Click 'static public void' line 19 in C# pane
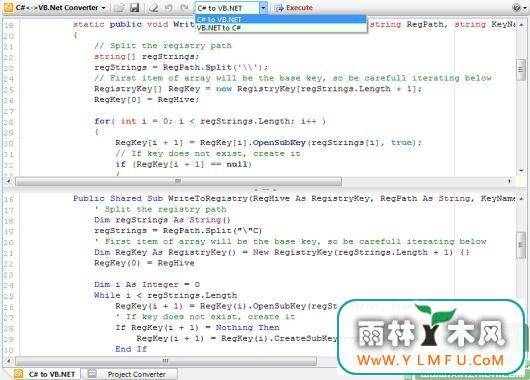Image resolution: width=530 pixels, height=380 pixels. [294, 24]
